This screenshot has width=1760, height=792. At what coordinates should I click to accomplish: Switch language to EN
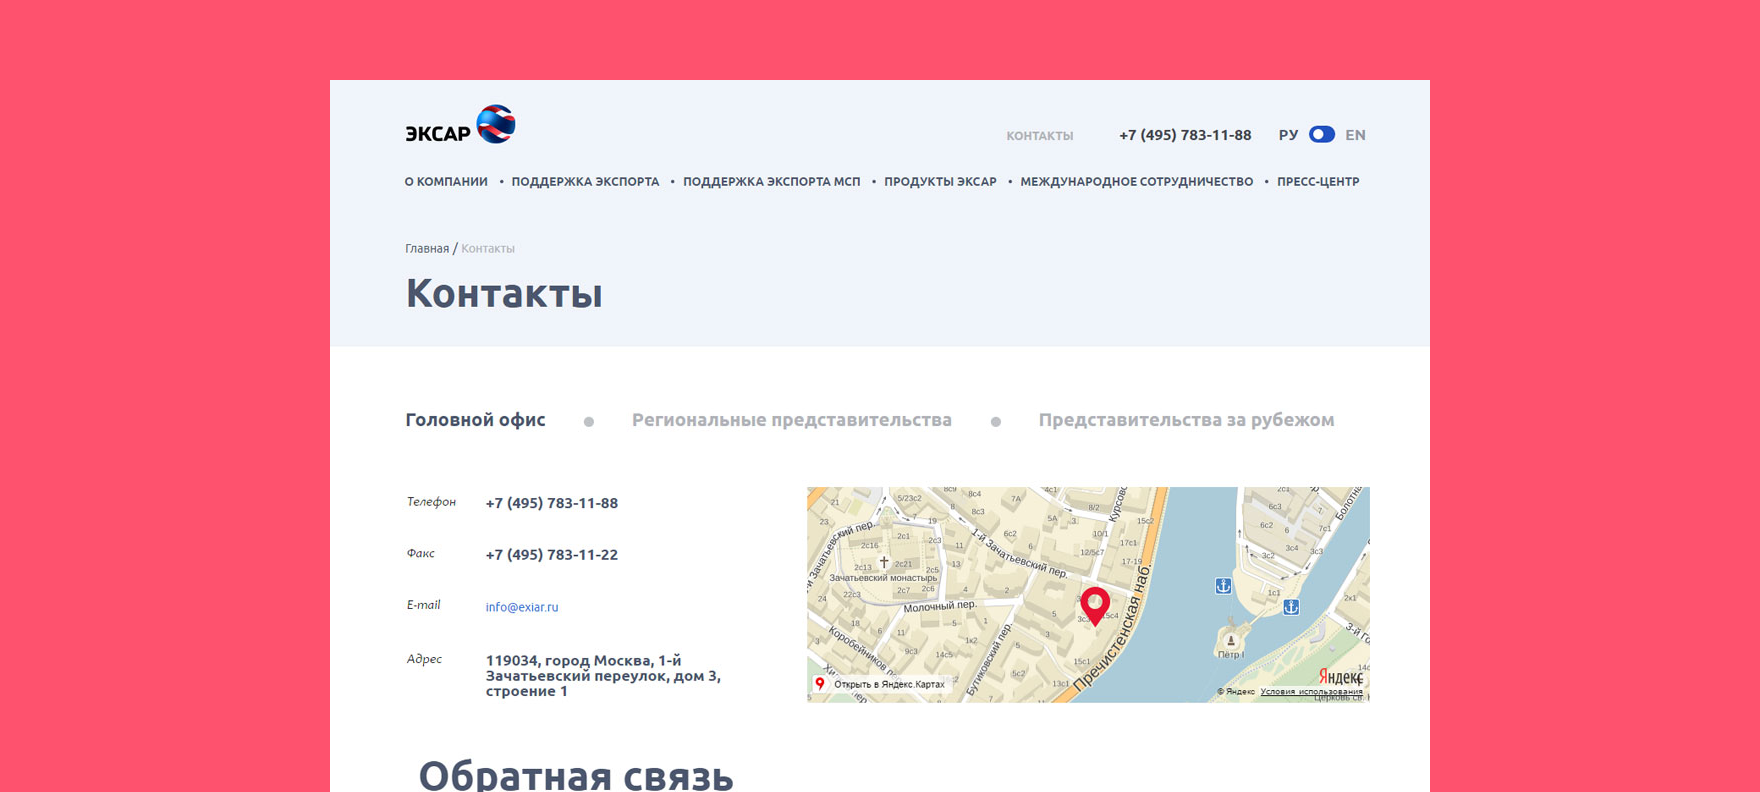(1355, 135)
